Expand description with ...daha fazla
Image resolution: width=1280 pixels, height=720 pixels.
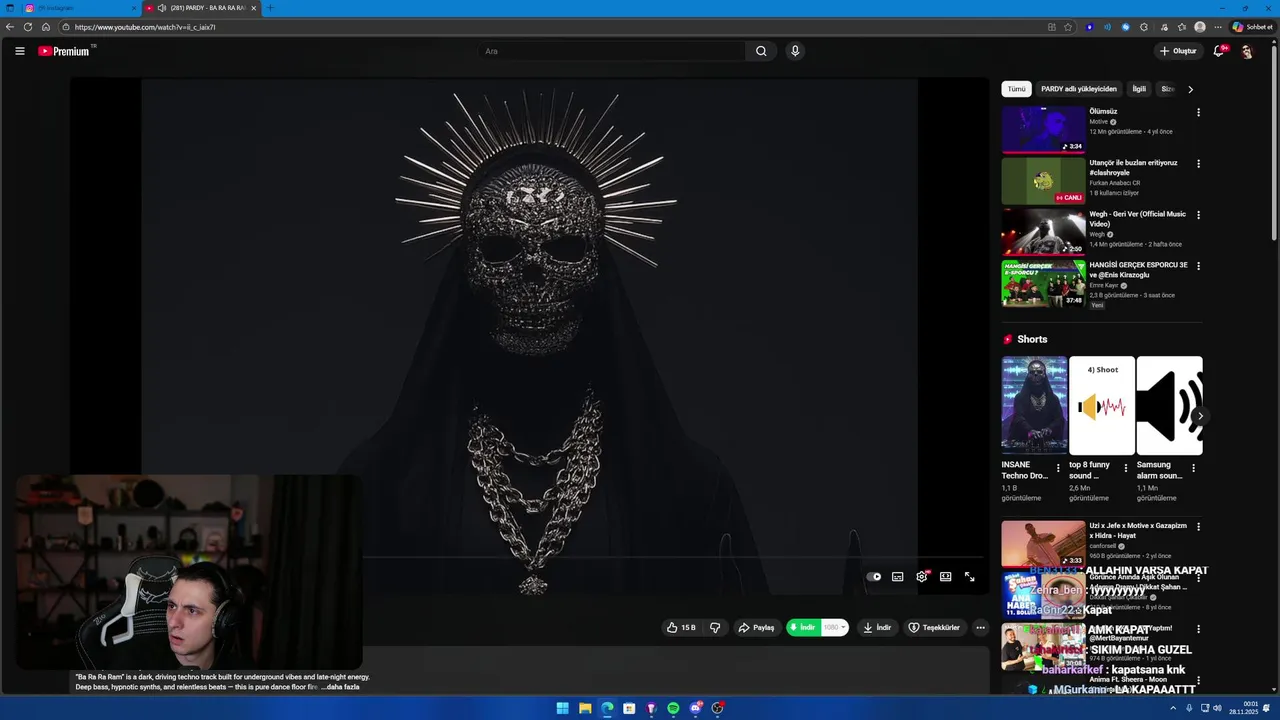pyautogui.click(x=340, y=687)
